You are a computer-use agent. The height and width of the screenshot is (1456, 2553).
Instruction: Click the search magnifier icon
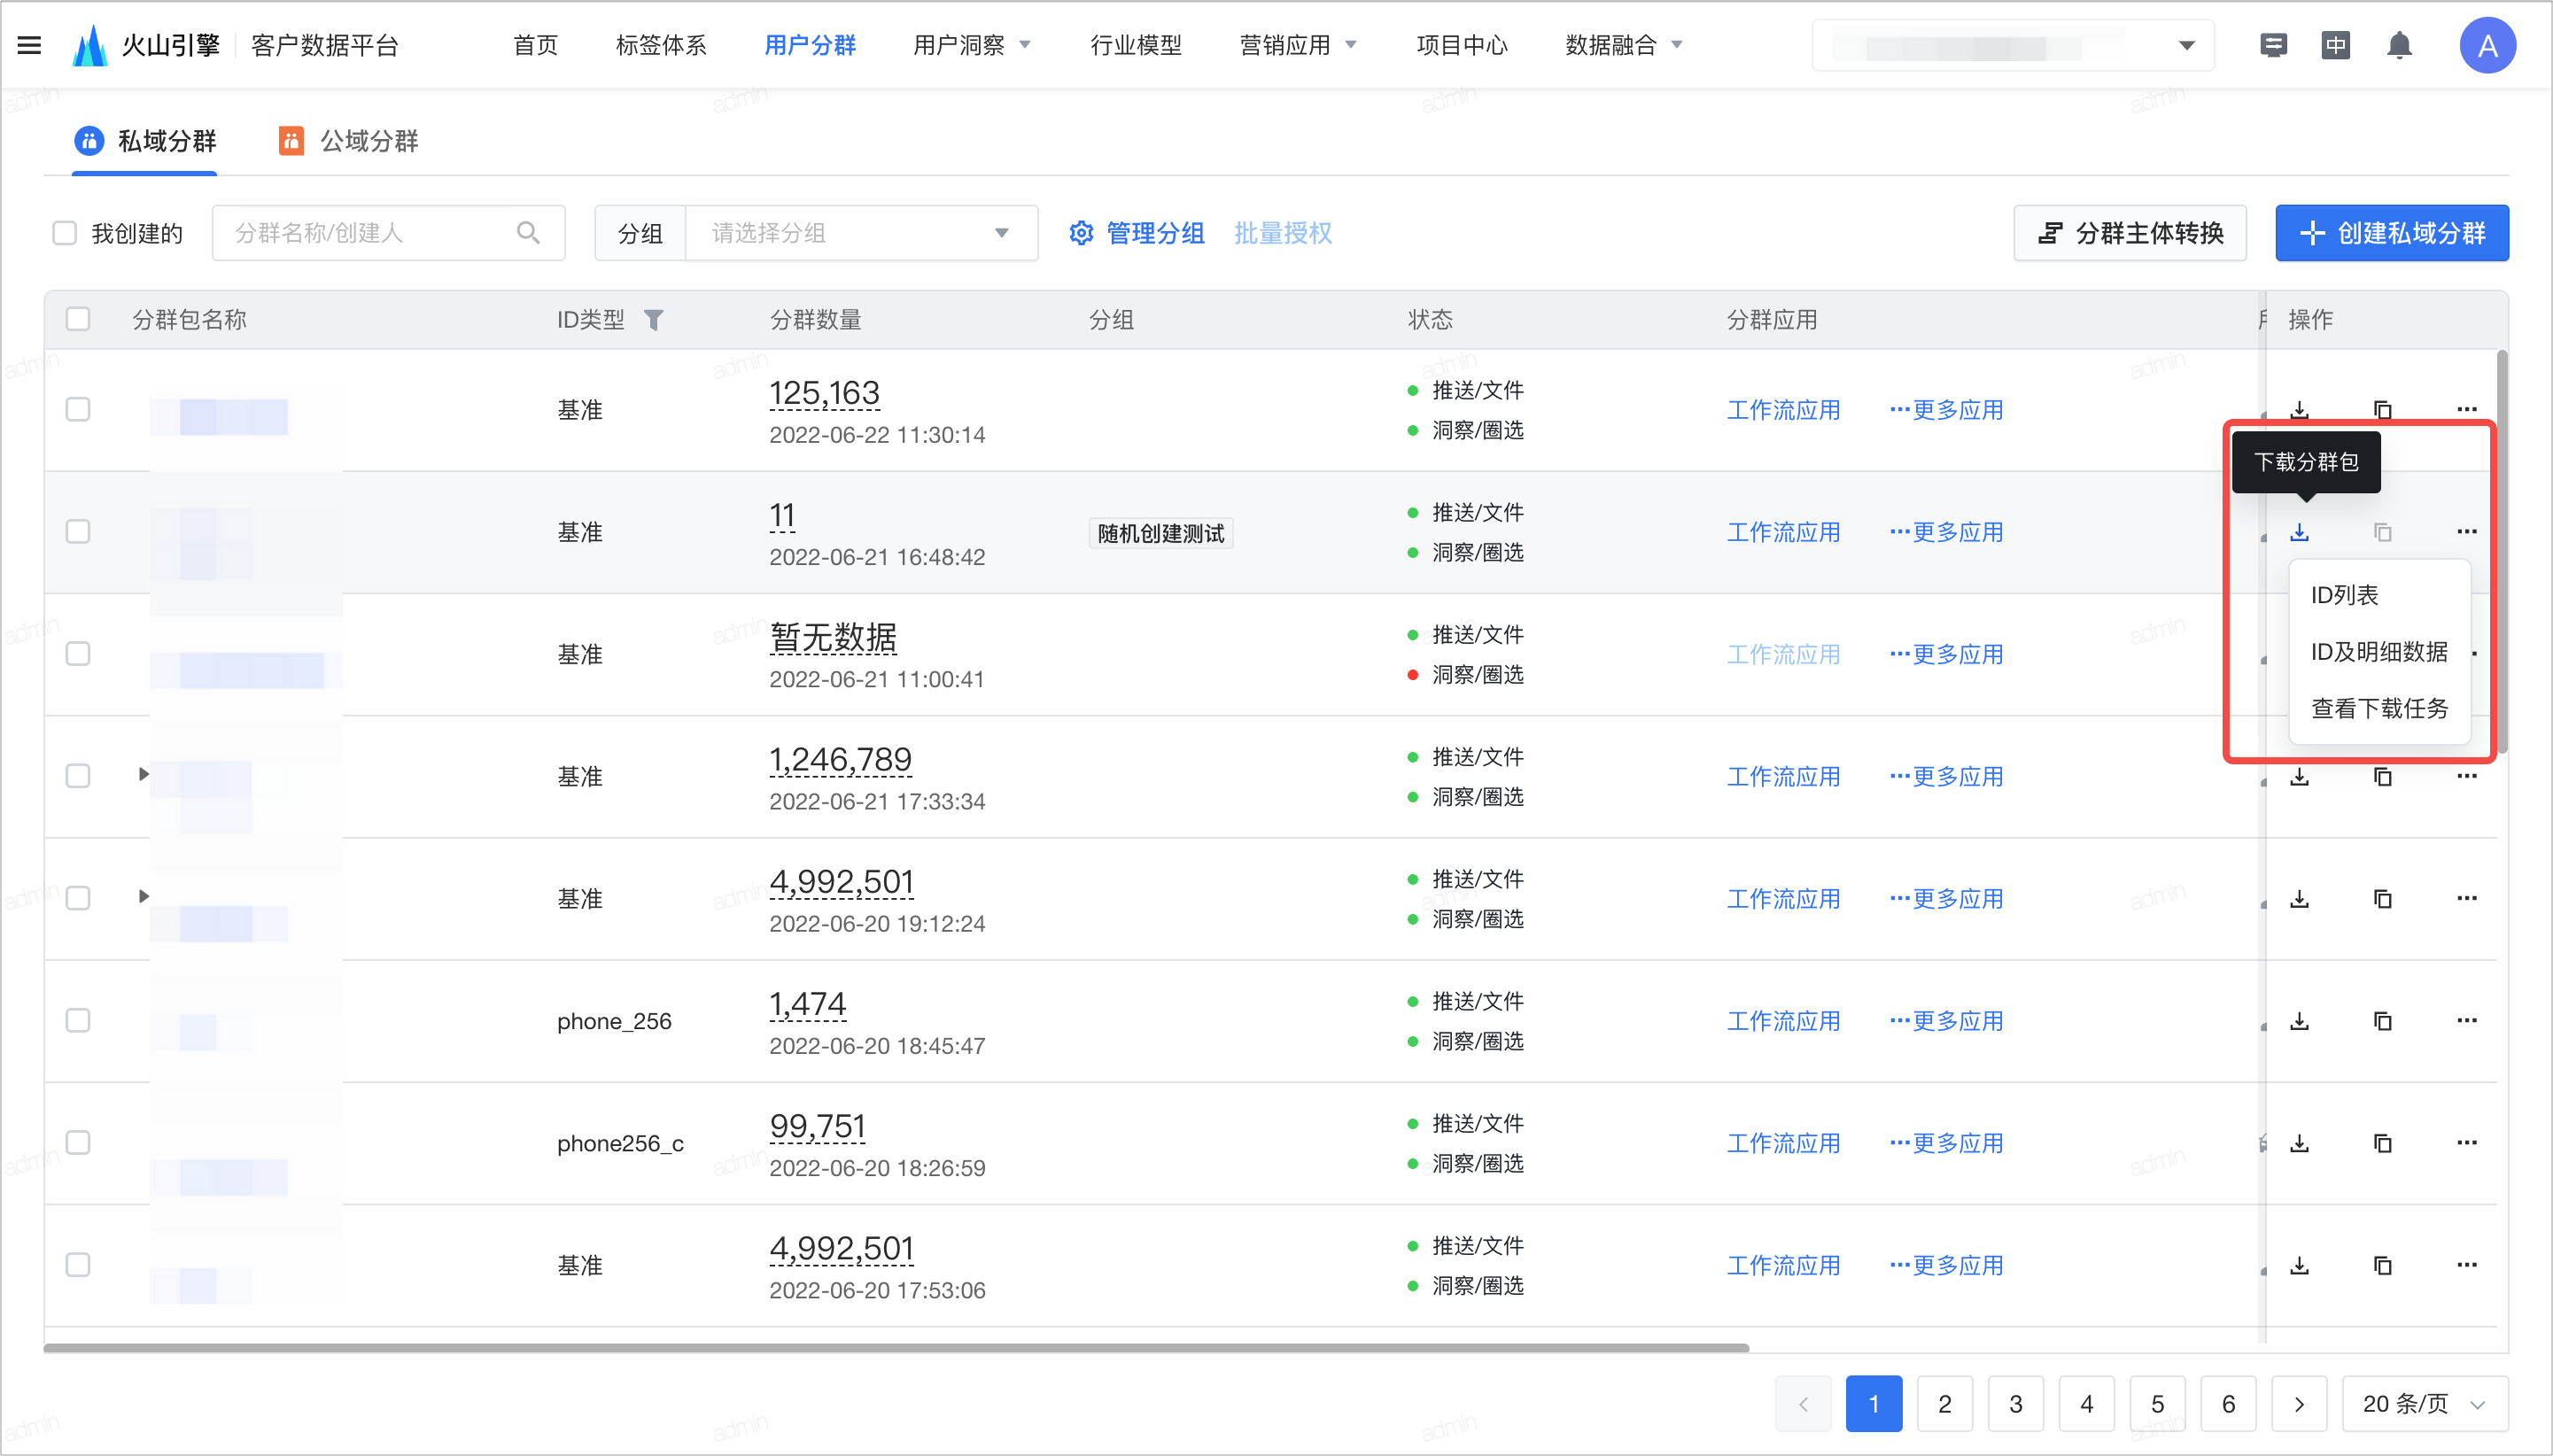pos(528,233)
